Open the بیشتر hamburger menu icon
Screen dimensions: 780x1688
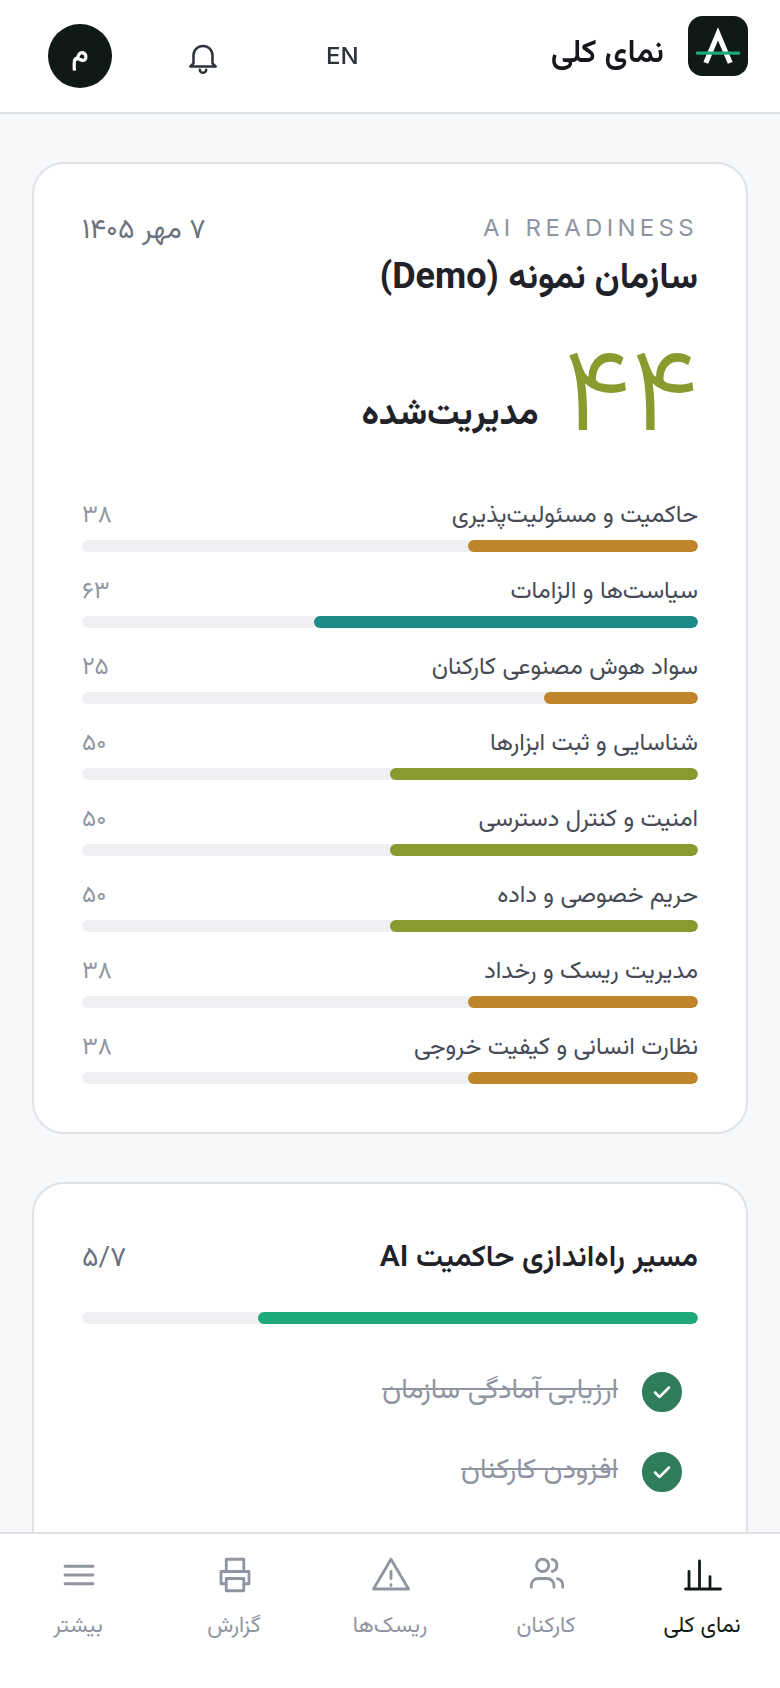(78, 1575)
